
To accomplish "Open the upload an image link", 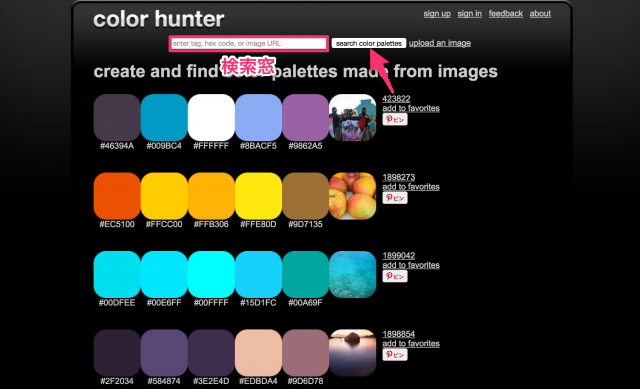I will click(x=440, y=43).
